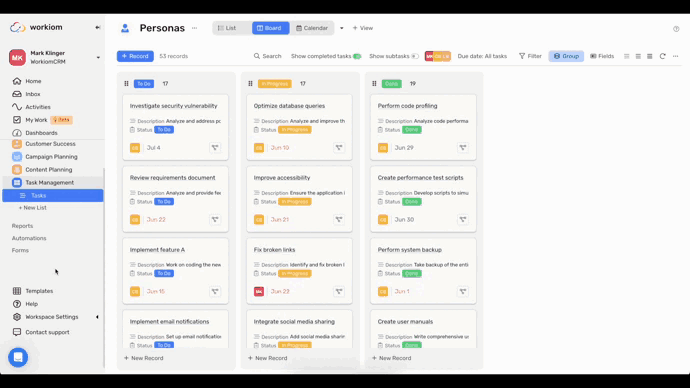Screen dimensions: 690x388
Task: Open the Mark Klinger account dropdown
Action: [x=98, y=58]
